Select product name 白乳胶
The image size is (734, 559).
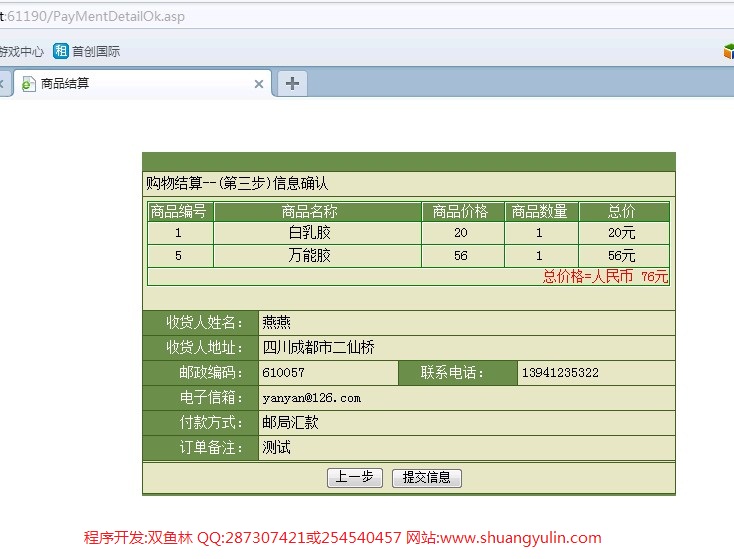[x=309, y=233]
